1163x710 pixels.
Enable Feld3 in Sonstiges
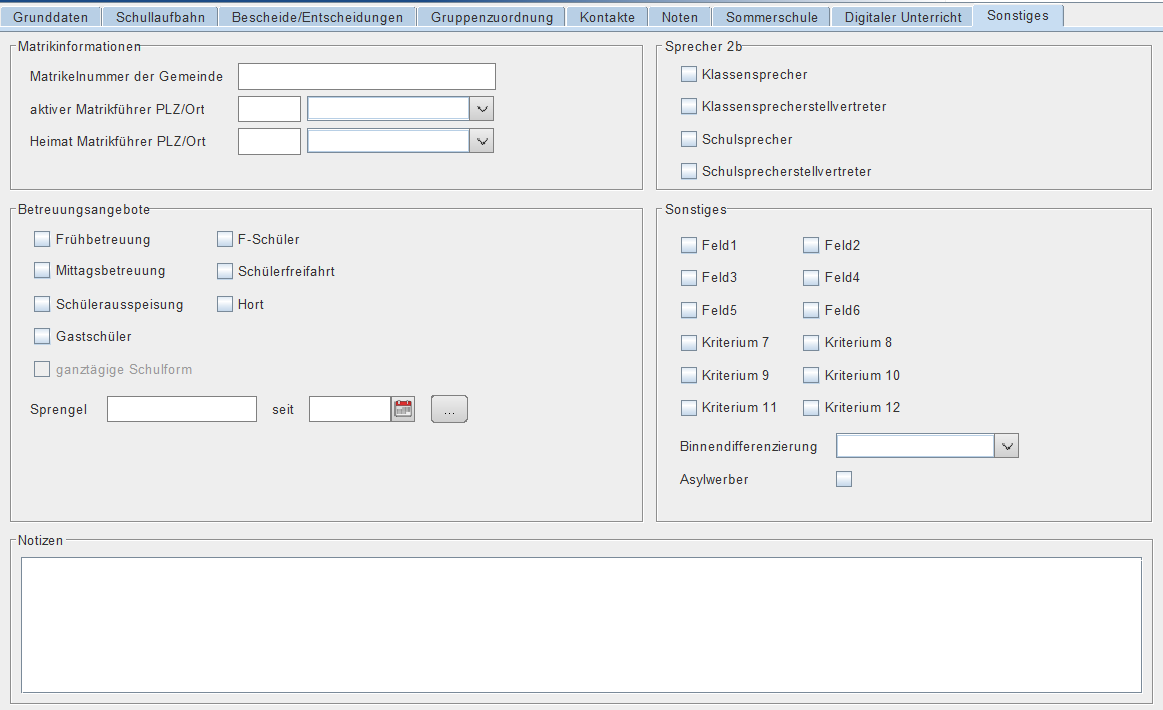689,277
